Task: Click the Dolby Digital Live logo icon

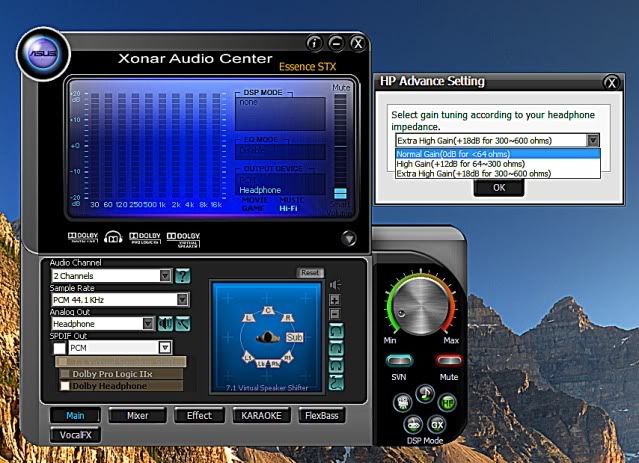Action: (x=83, y=237)
